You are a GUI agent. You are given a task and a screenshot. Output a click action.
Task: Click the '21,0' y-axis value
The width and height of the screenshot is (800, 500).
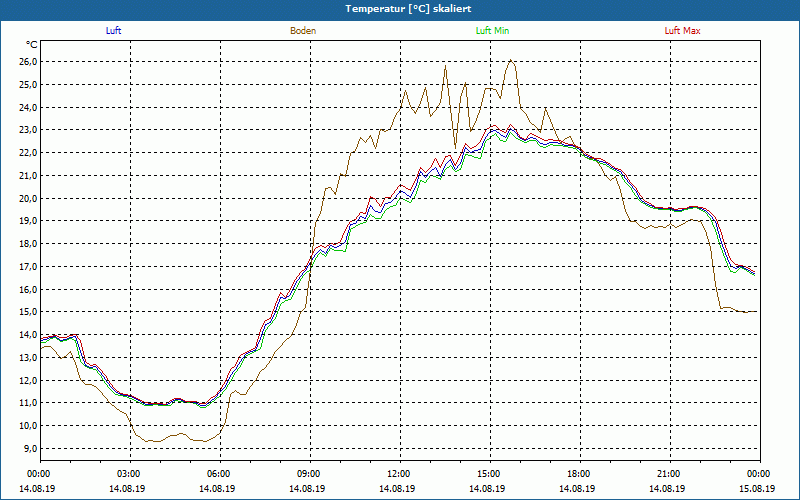28,176
